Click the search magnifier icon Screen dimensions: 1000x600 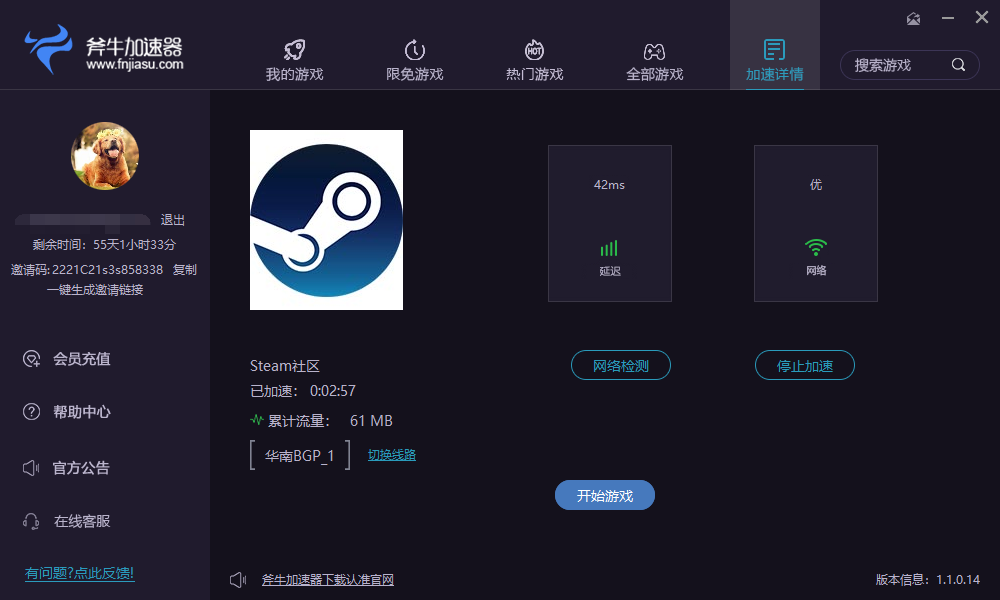click(x=958, y=64)
